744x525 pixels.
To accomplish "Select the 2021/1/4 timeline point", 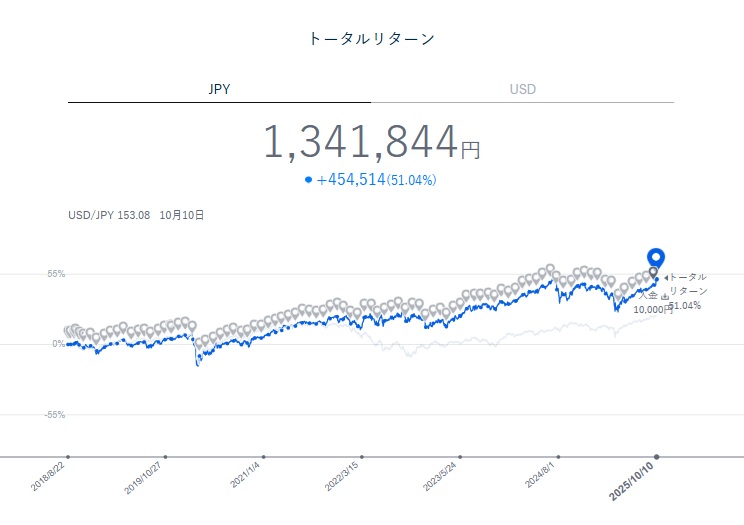I will pyautogui.click(x=264, y=457).
